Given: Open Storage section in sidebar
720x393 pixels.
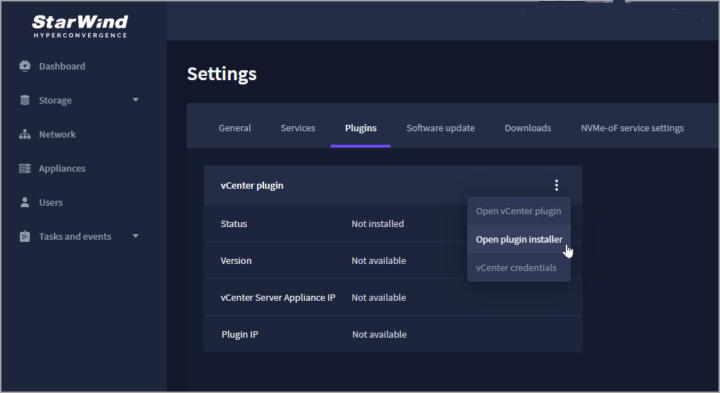Looking at the screenshot, I should [55, 100].
